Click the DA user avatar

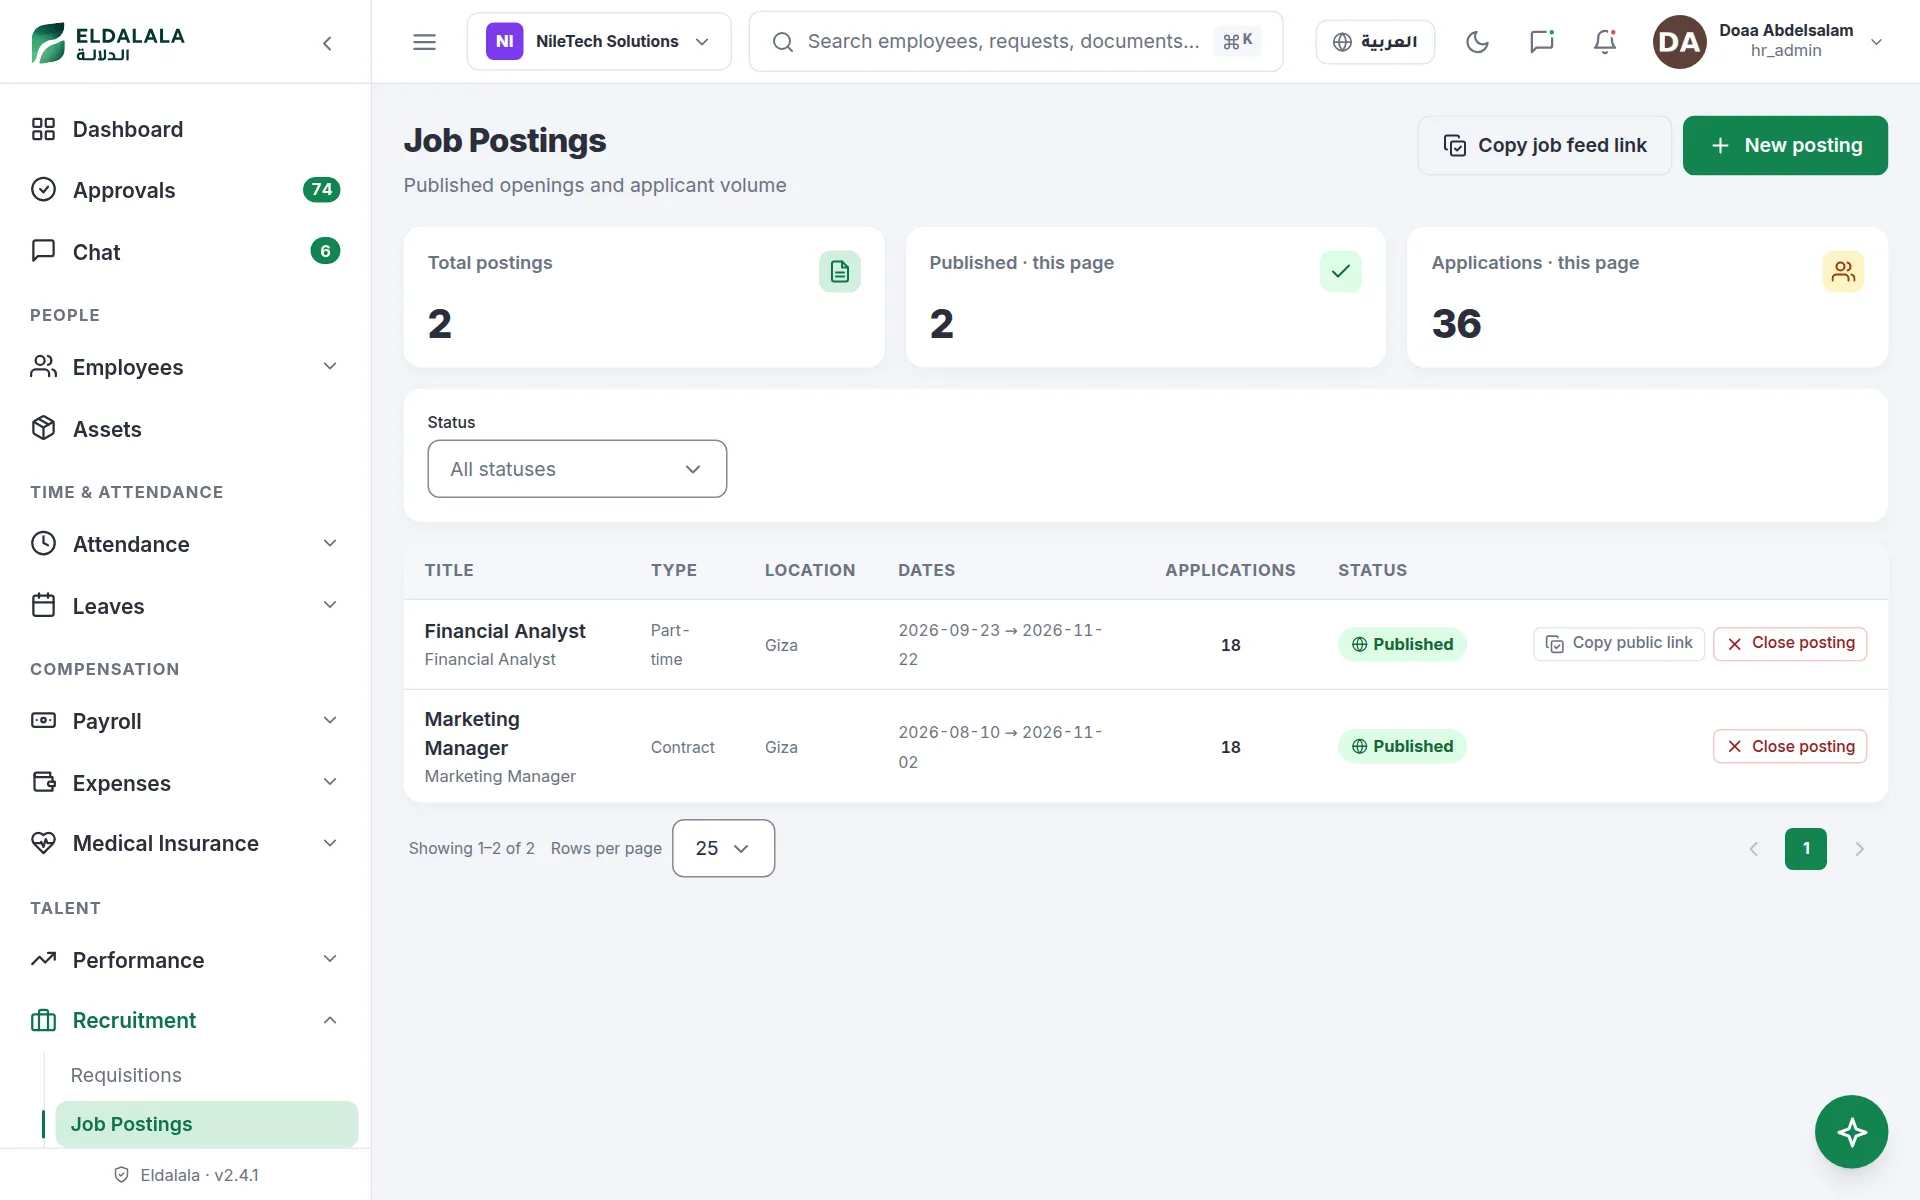point(1679,42)
